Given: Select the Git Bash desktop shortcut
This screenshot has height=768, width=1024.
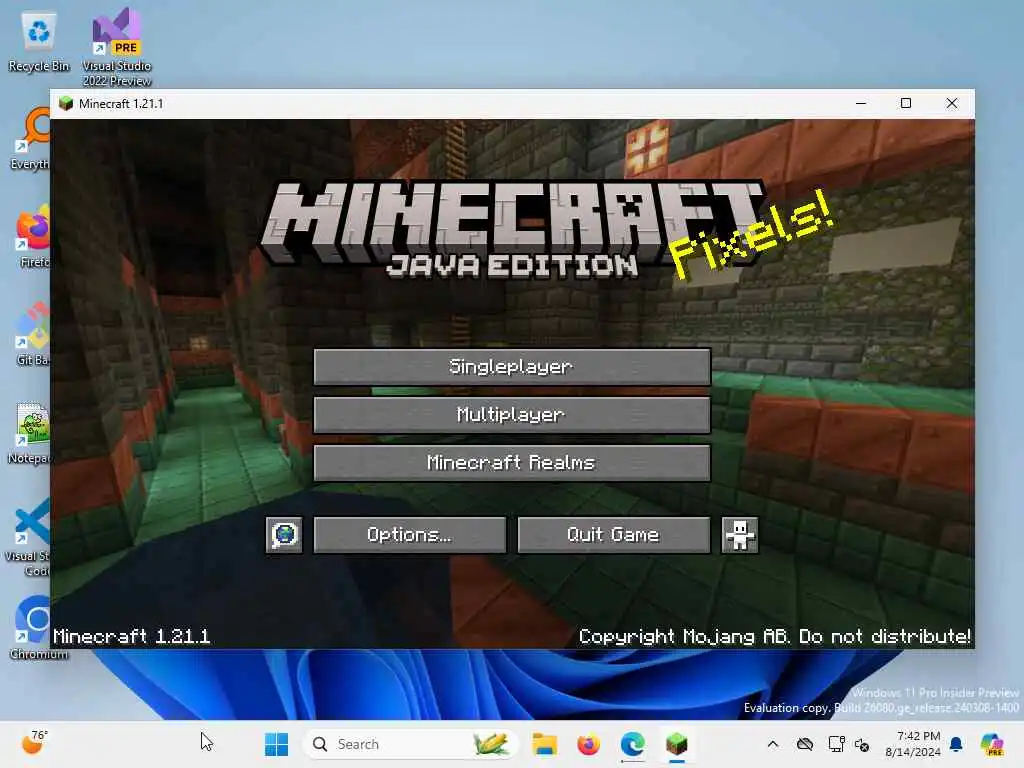Looking at the screenshot, I should coord(33,334).
